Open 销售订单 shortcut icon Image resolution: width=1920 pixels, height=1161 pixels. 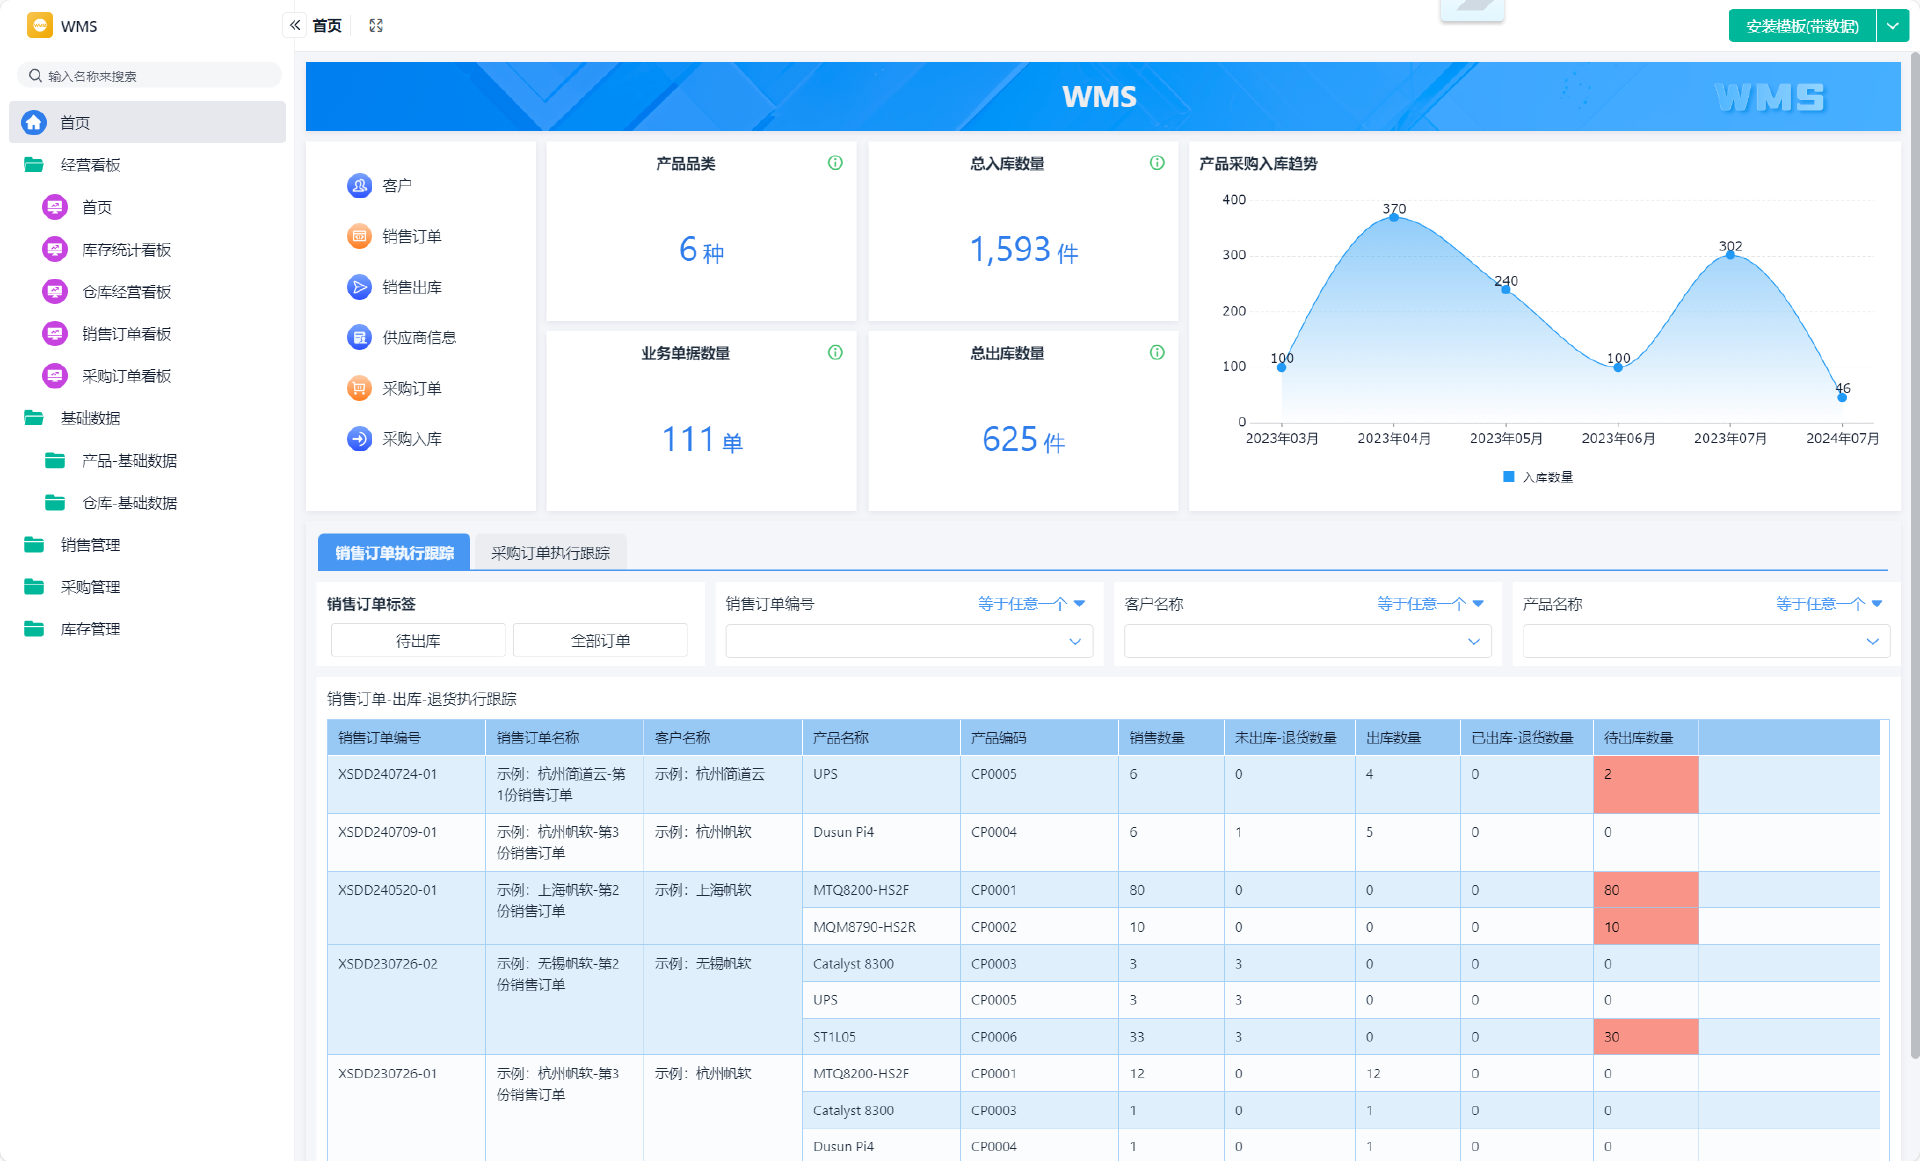click(359, 236)
